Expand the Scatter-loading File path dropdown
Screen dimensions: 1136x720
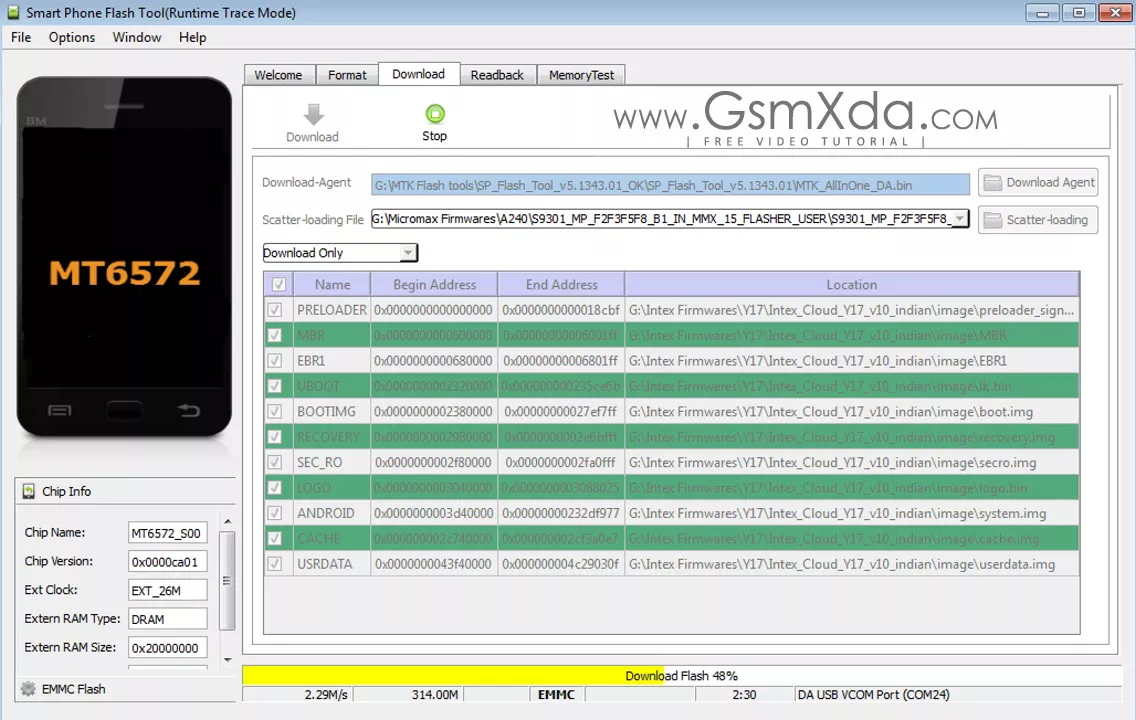(960, 219)
